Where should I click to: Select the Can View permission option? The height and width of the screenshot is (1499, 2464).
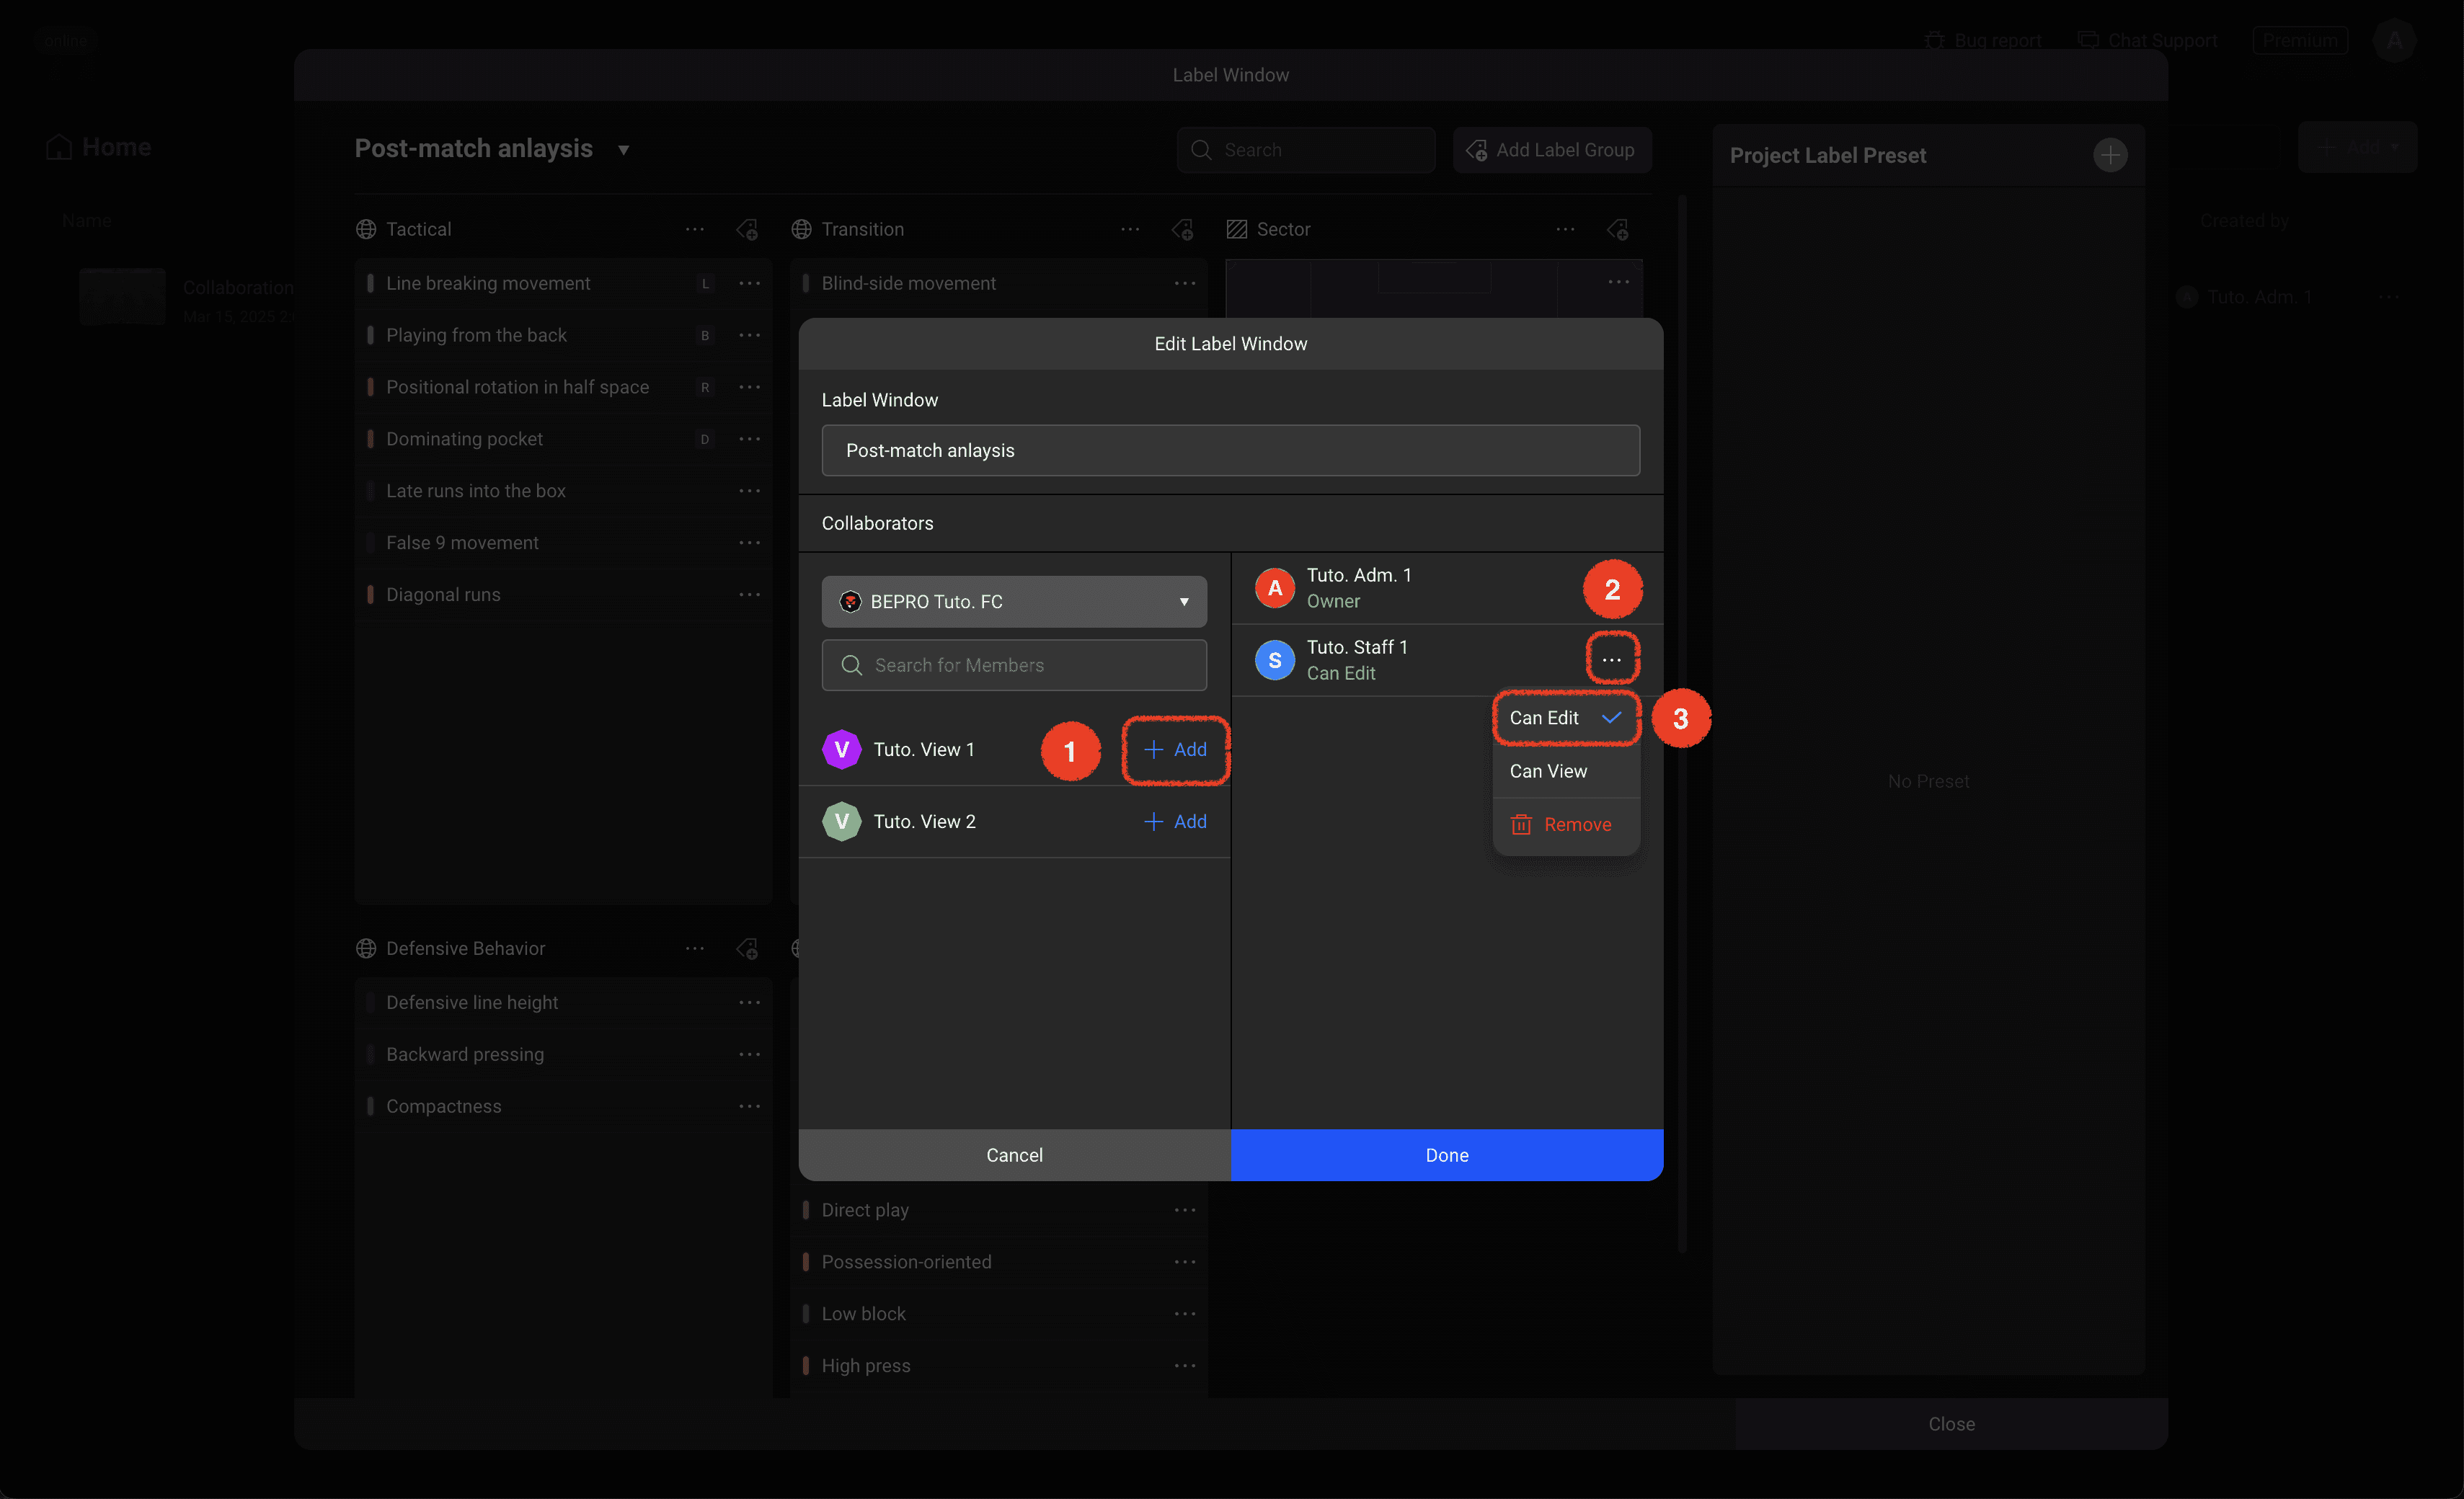[x=1548, y=771]
